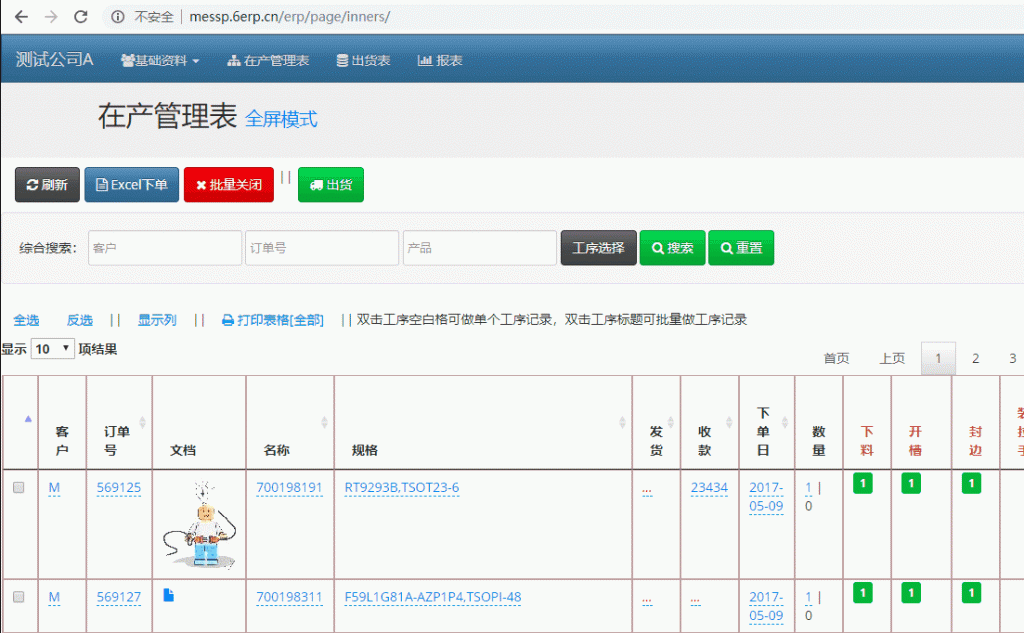Image resolution: width=1024 pixels, height=633 pixels.
Task: Click the browser reload icon
Action: pyautogui.click(x=81, y=17)
